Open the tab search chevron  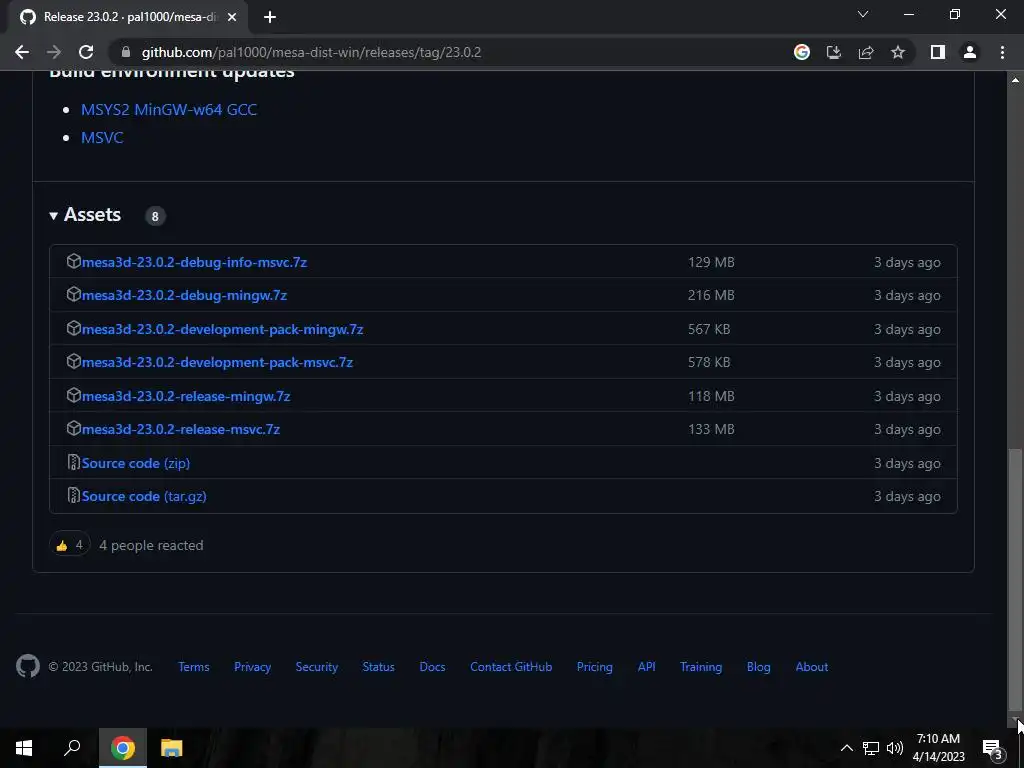point(863,14)
